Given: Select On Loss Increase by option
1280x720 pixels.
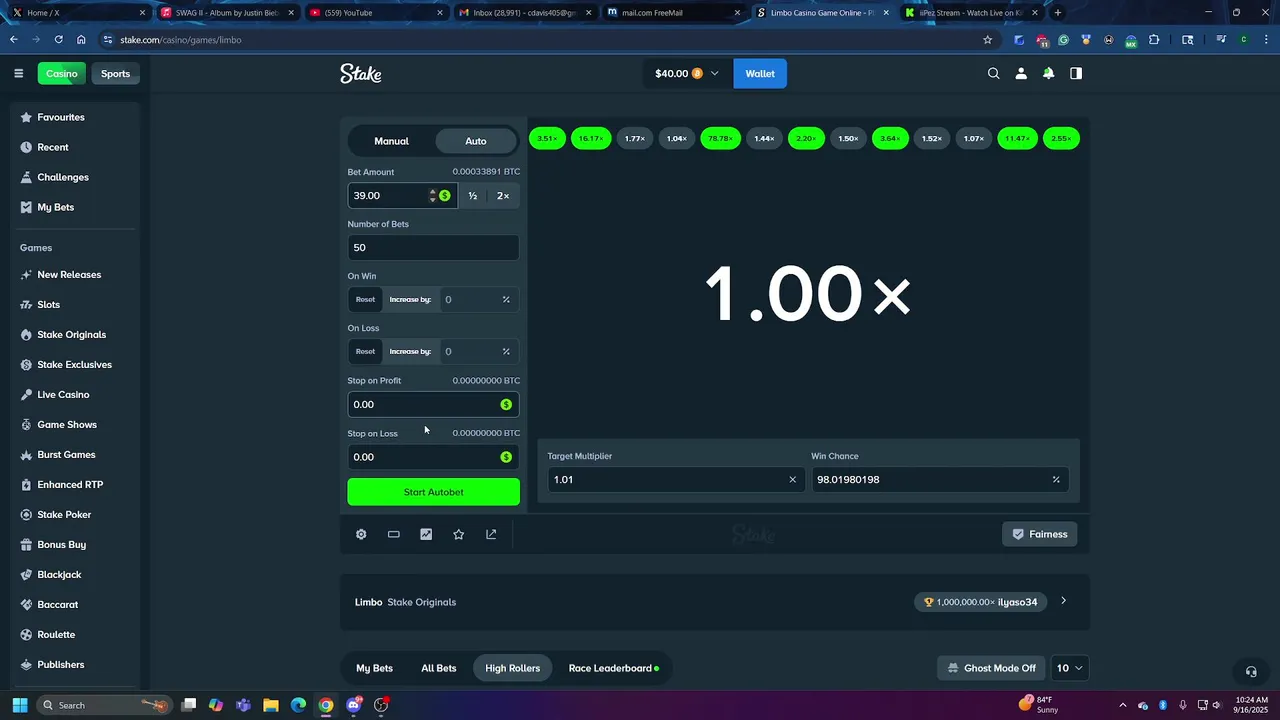Looking at the screenshot, I should (410, 351).
